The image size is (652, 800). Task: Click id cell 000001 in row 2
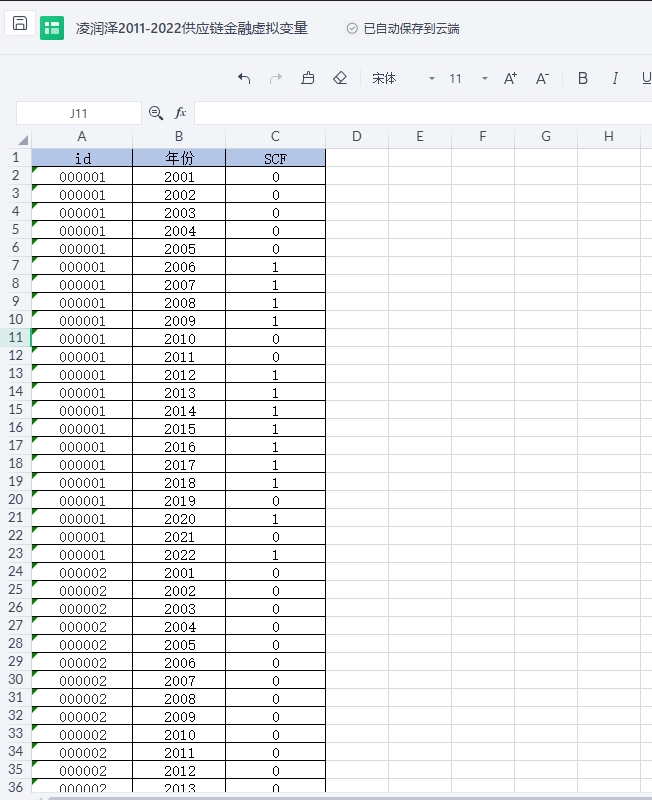(x=82, y=177)
